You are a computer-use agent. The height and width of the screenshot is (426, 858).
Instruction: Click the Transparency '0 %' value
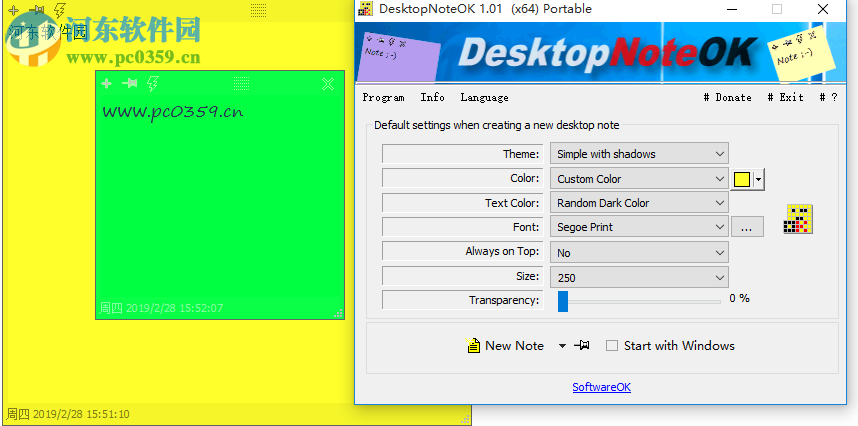point(739,299)
